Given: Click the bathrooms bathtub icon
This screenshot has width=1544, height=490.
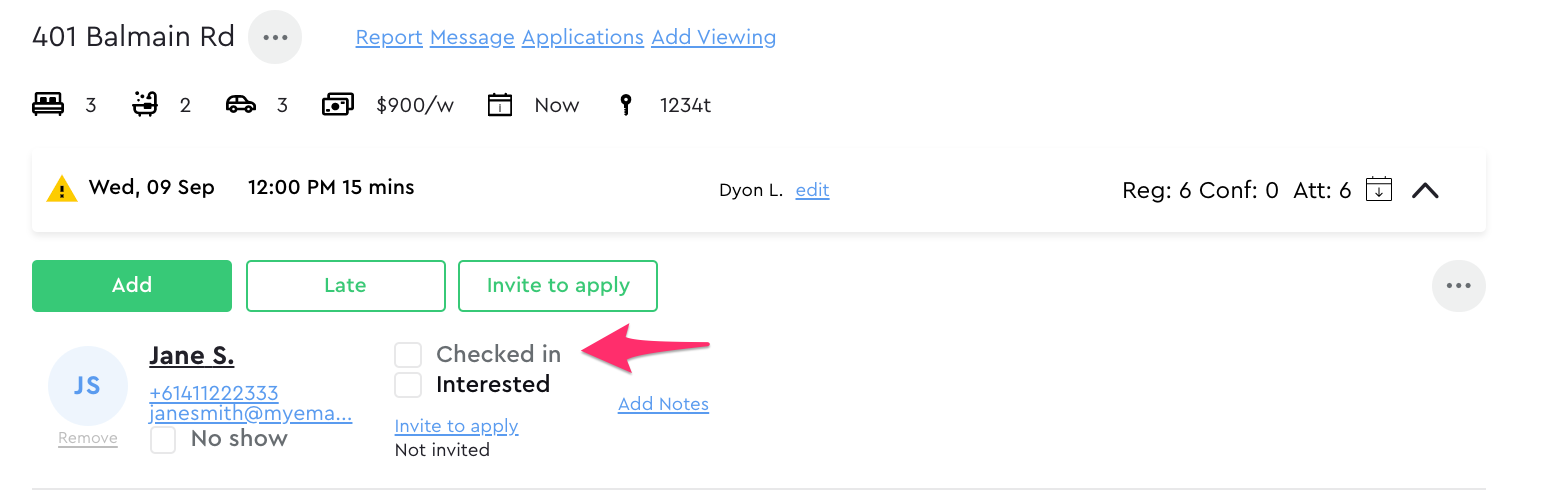Looking at the screenshot, I should [x=146, y=104].
